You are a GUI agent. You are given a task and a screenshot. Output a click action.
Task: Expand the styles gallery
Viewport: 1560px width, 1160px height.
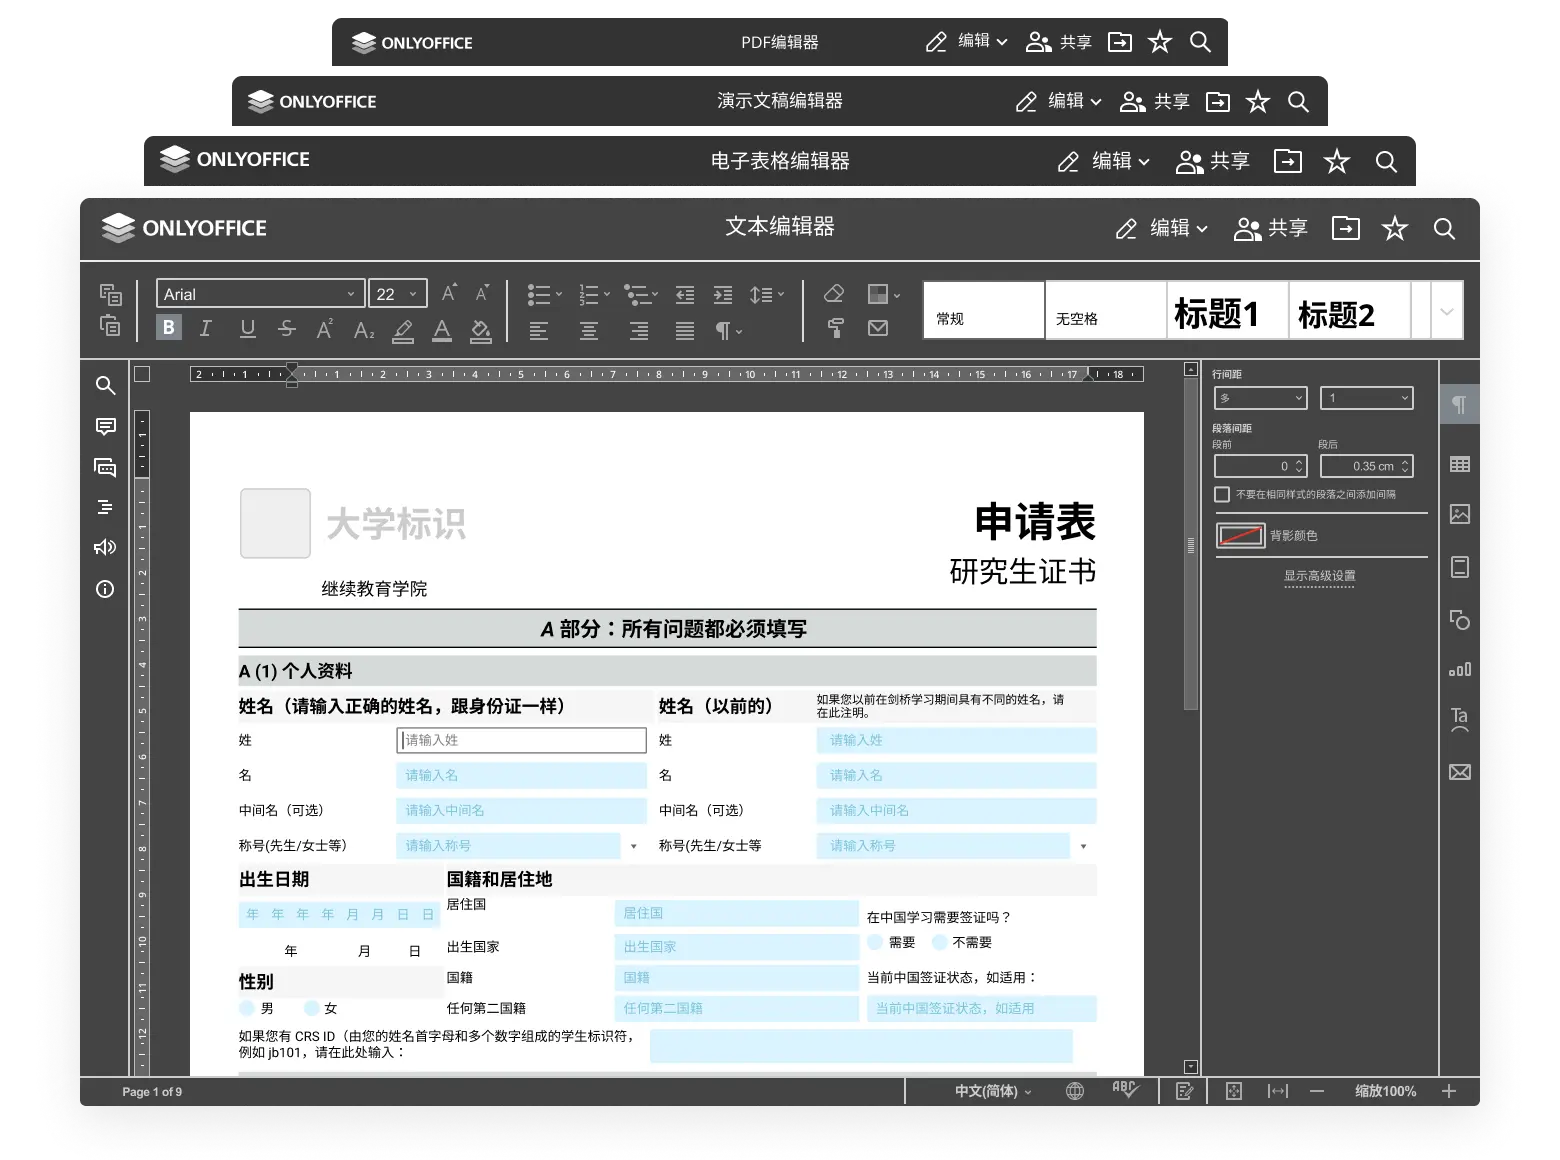click(x=1447, y=311)
